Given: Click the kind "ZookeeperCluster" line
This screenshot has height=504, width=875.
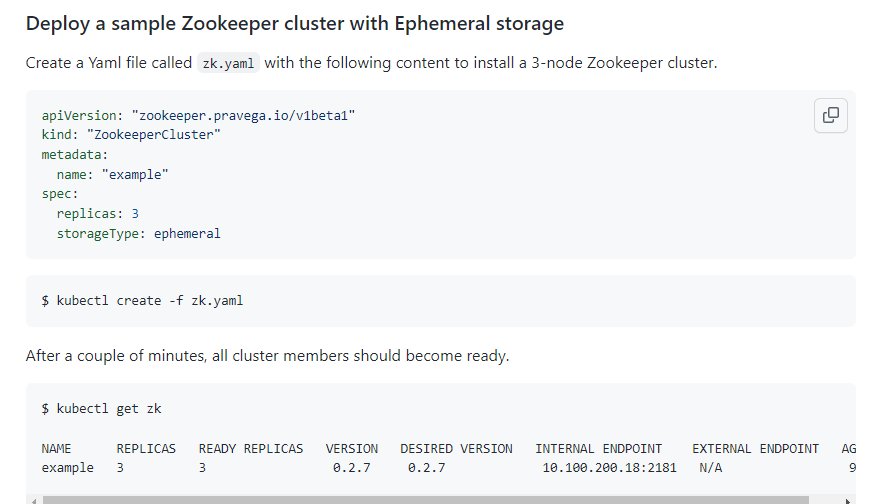Looking at the screenshot, I should pos(131,135).
